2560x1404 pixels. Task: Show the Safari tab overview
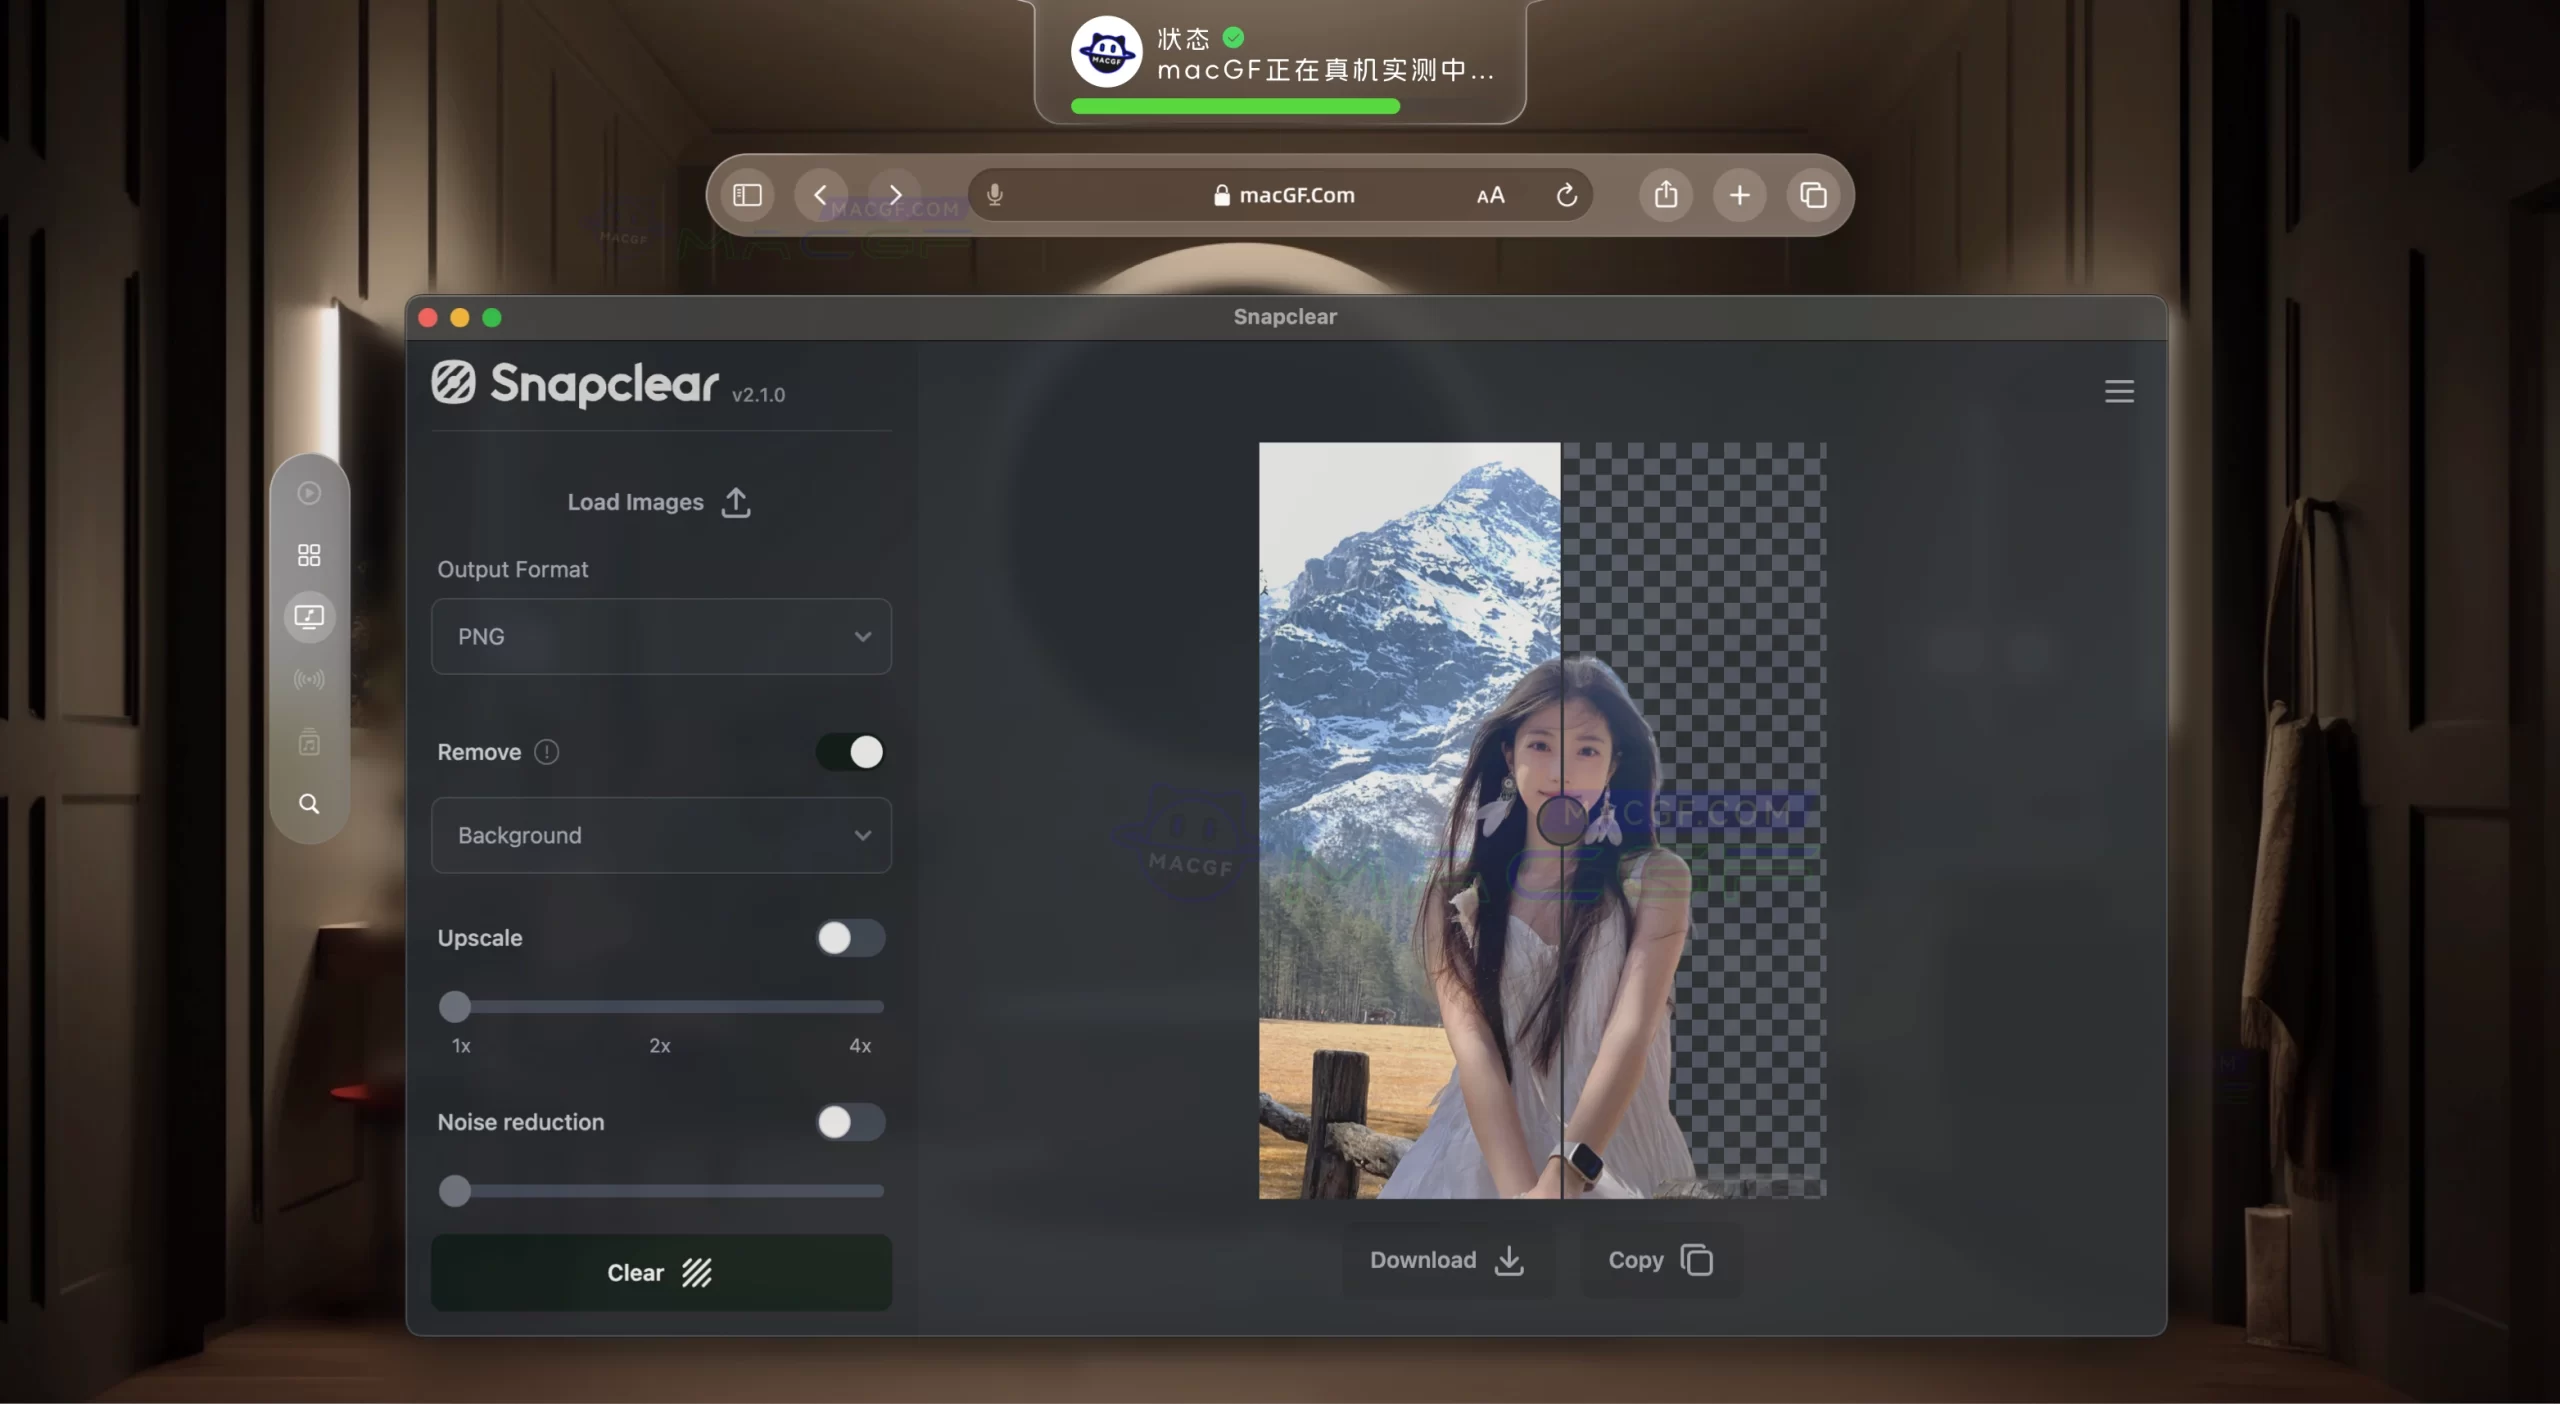[x=1813, y=195]
